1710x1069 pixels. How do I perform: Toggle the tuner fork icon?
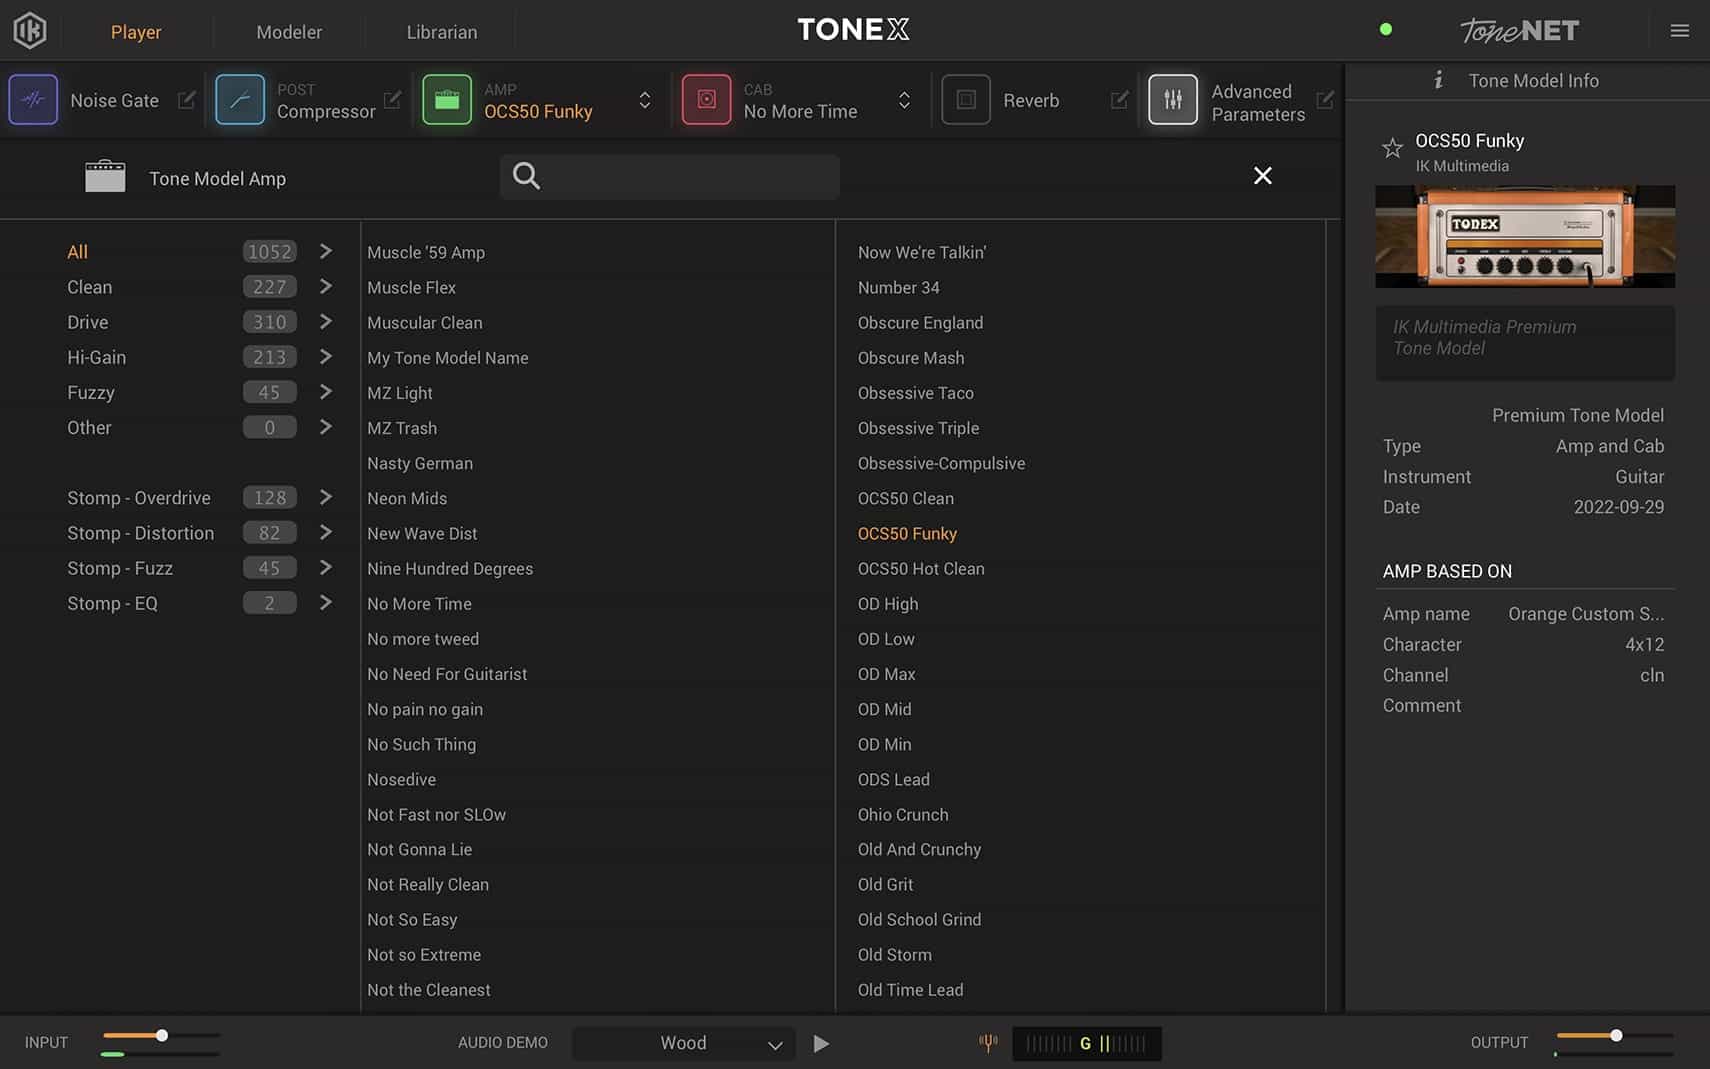pos(988,1043)
